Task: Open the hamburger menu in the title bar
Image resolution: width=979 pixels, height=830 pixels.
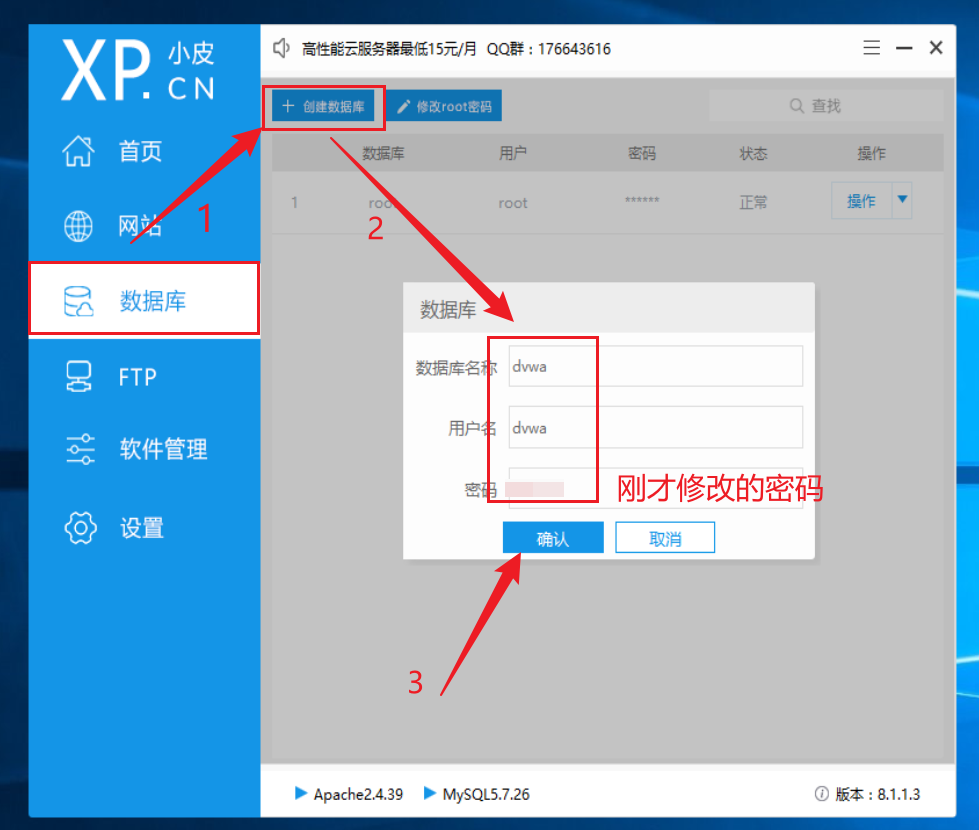Action: [872, 47]
